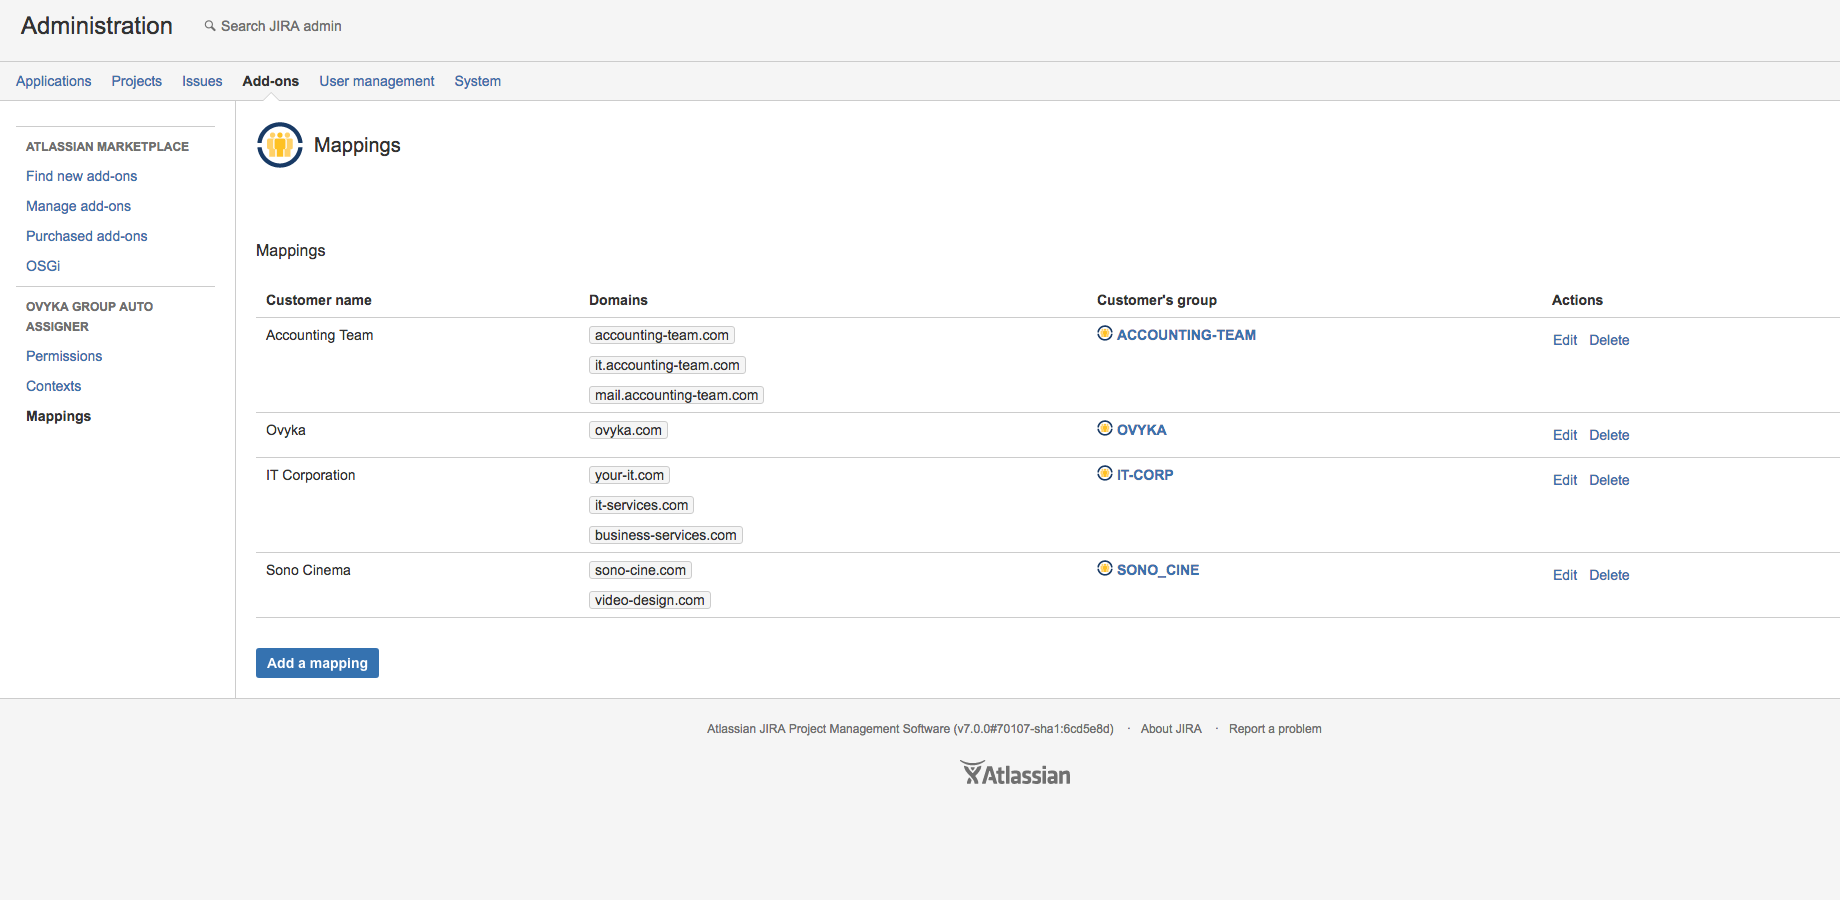Click the group icon beside ACCOUNTING-TEAM

click(1105, 333)
